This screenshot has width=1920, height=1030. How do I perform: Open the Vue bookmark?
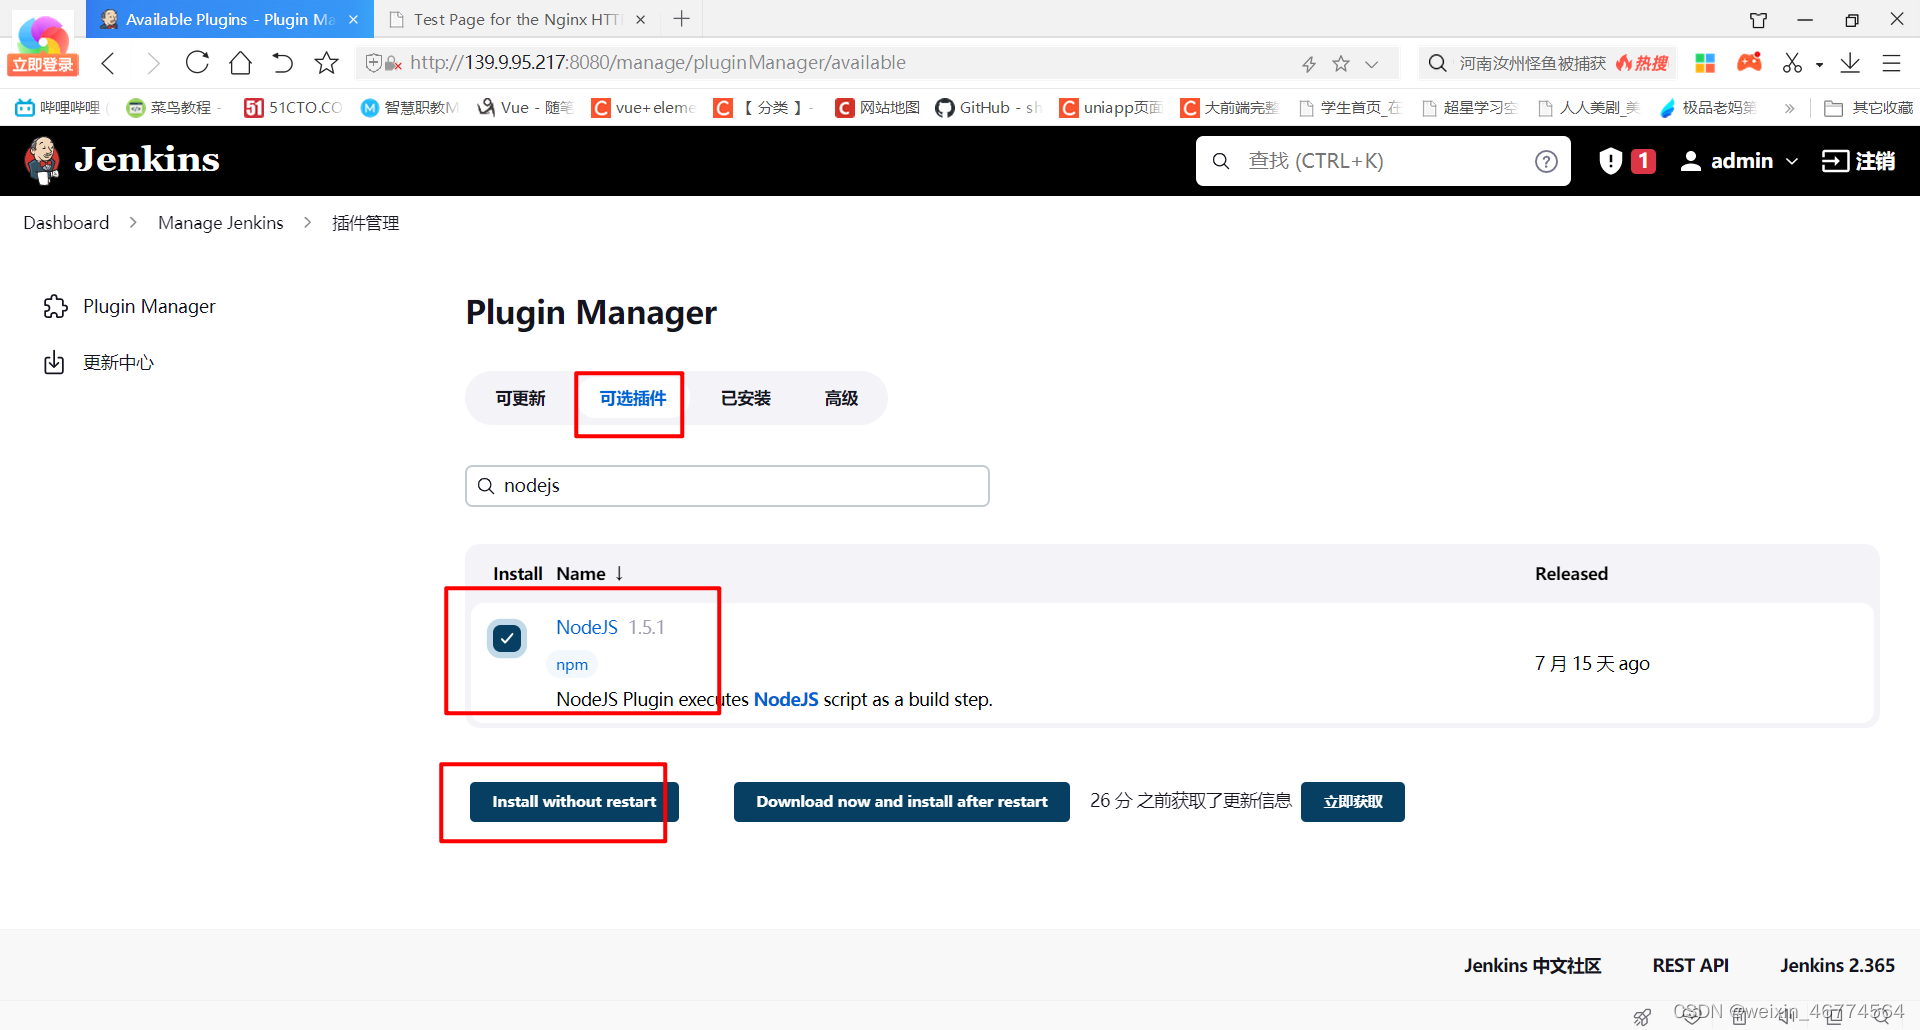tap(524, 107)
